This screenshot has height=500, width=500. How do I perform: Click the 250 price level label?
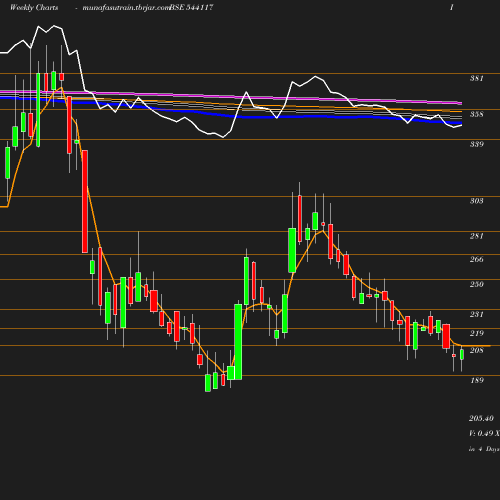click(x=477, y=284)
